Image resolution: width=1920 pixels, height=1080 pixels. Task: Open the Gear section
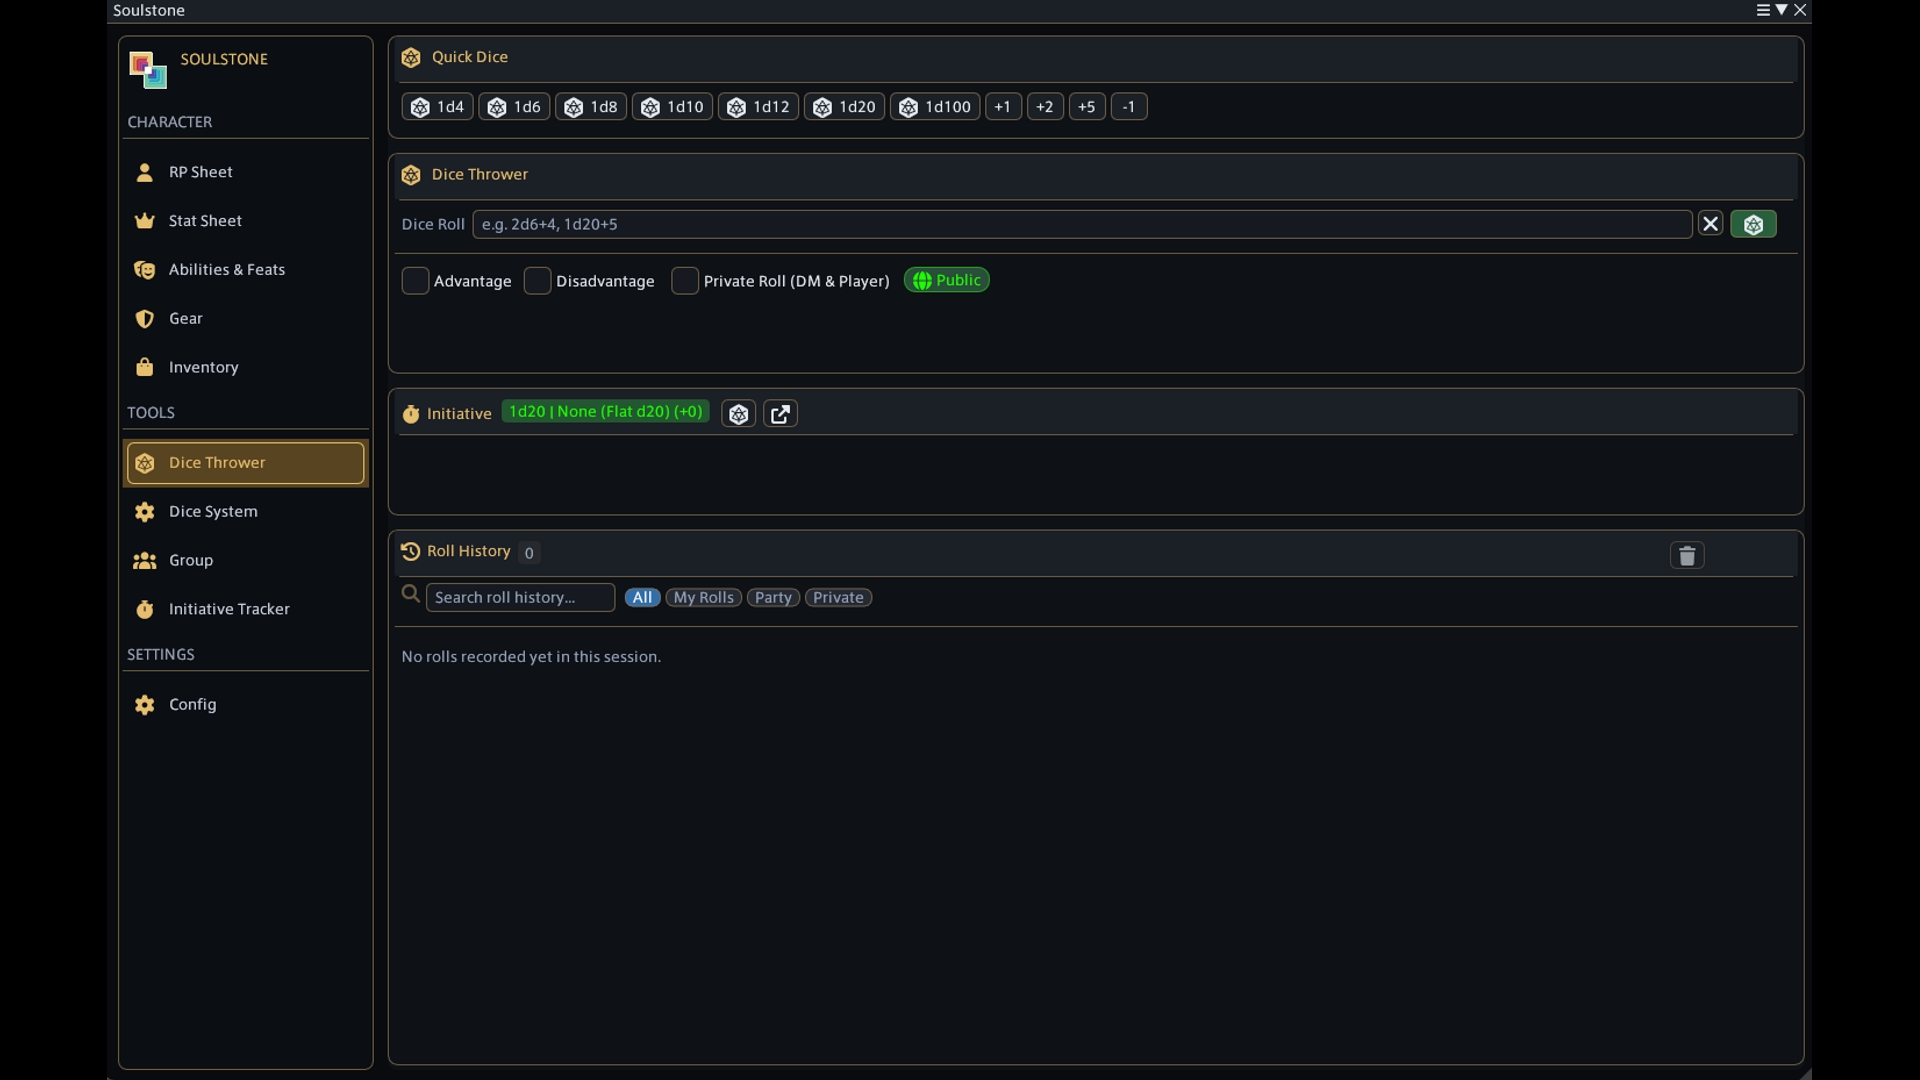tap(245, 319)
